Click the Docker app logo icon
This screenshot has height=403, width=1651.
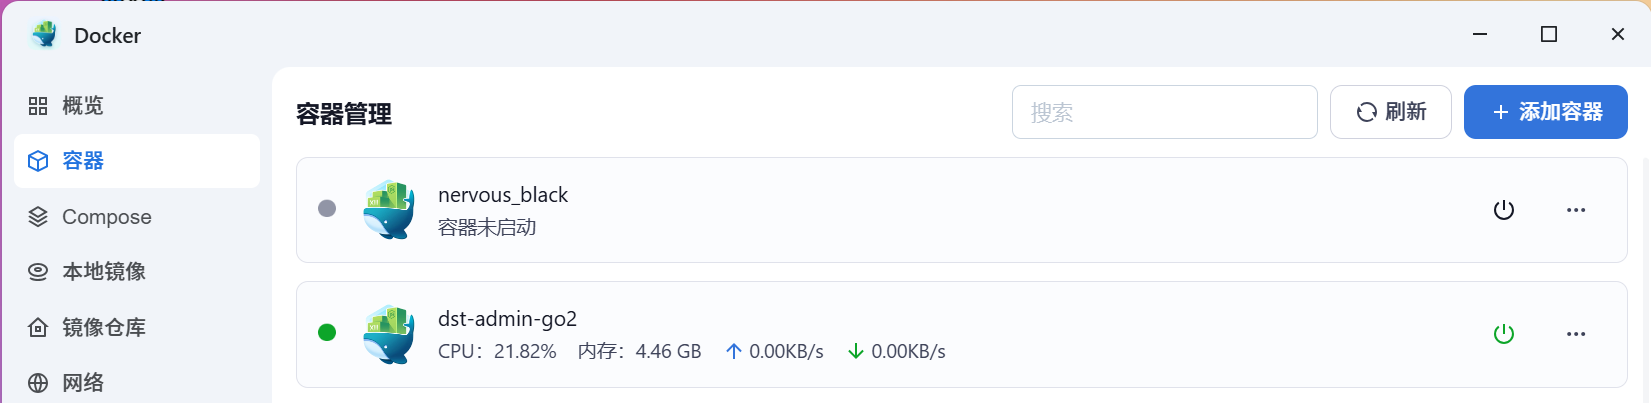coord(45,35)
